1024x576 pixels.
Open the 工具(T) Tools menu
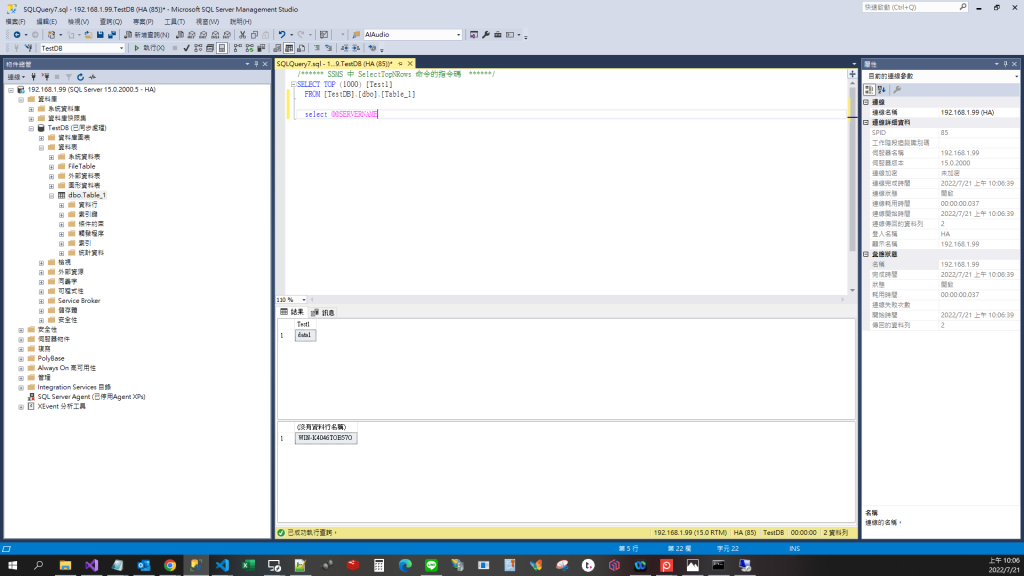[x=174, y=22]
